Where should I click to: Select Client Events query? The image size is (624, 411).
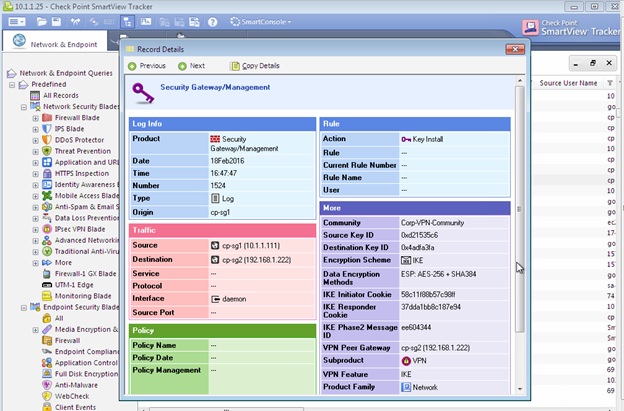(x=75, y=407)
